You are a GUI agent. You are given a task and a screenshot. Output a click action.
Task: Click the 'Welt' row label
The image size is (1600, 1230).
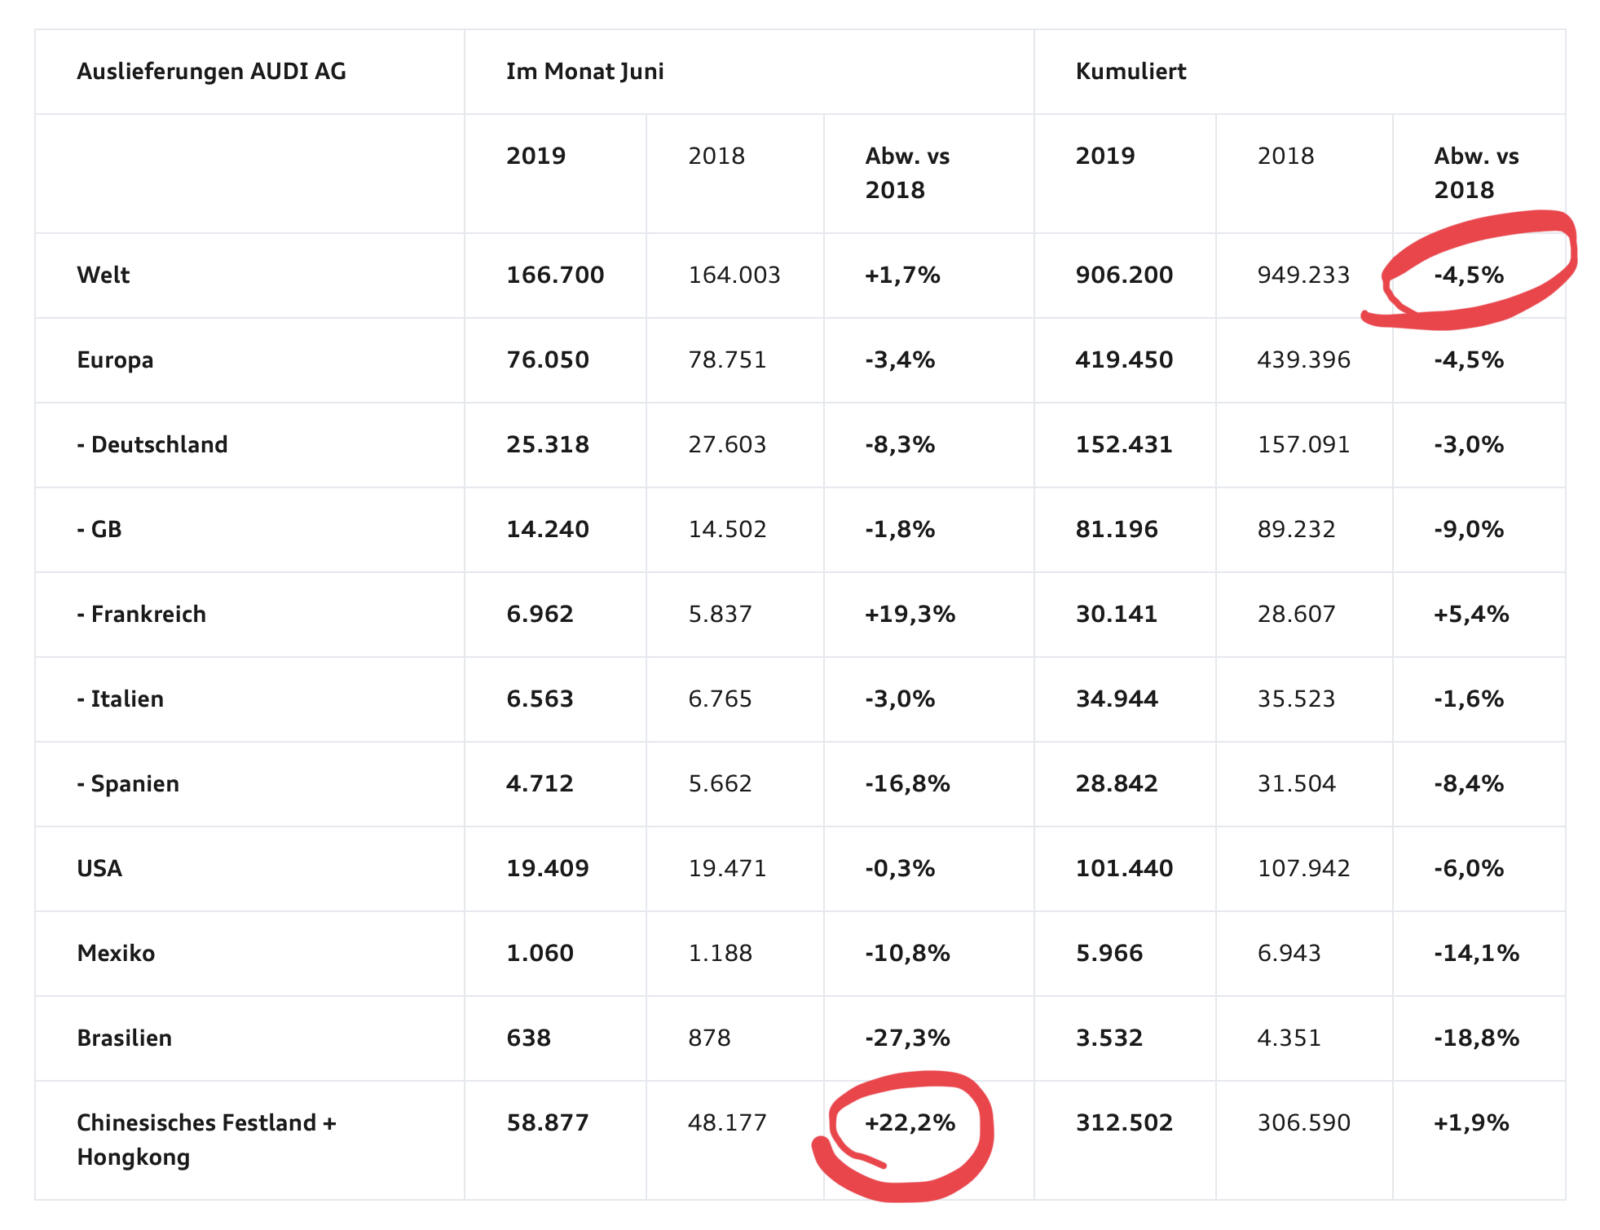tap(103, 275)
